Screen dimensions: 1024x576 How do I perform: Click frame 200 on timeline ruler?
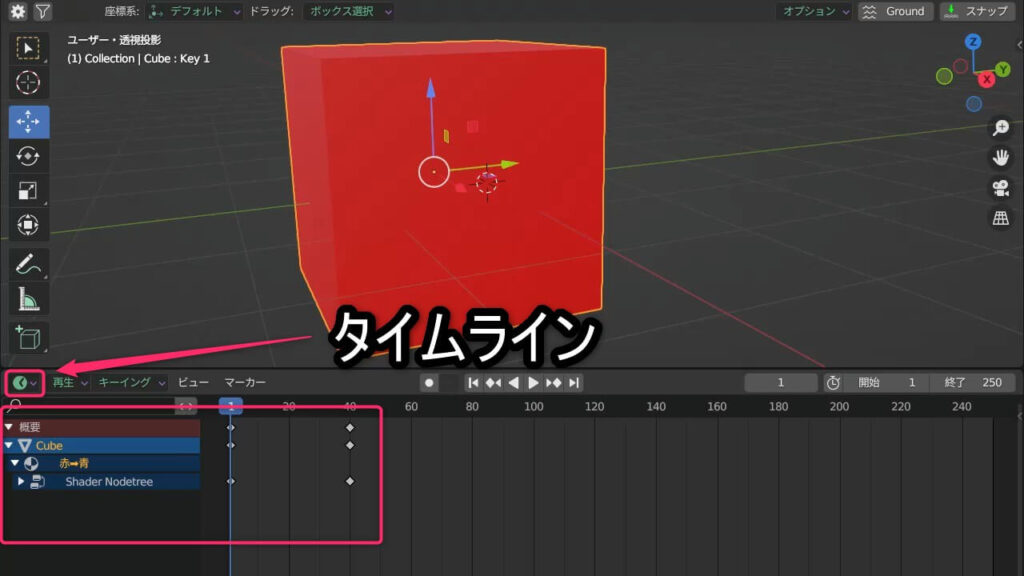pos(839,406)
